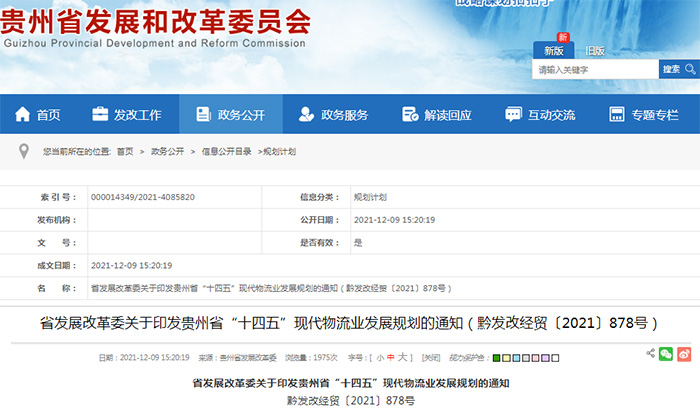Go to 政务公开 in breadcrumb
This screenshot has height=411, width=700.
pyautogui.click(x=167, y=152)
